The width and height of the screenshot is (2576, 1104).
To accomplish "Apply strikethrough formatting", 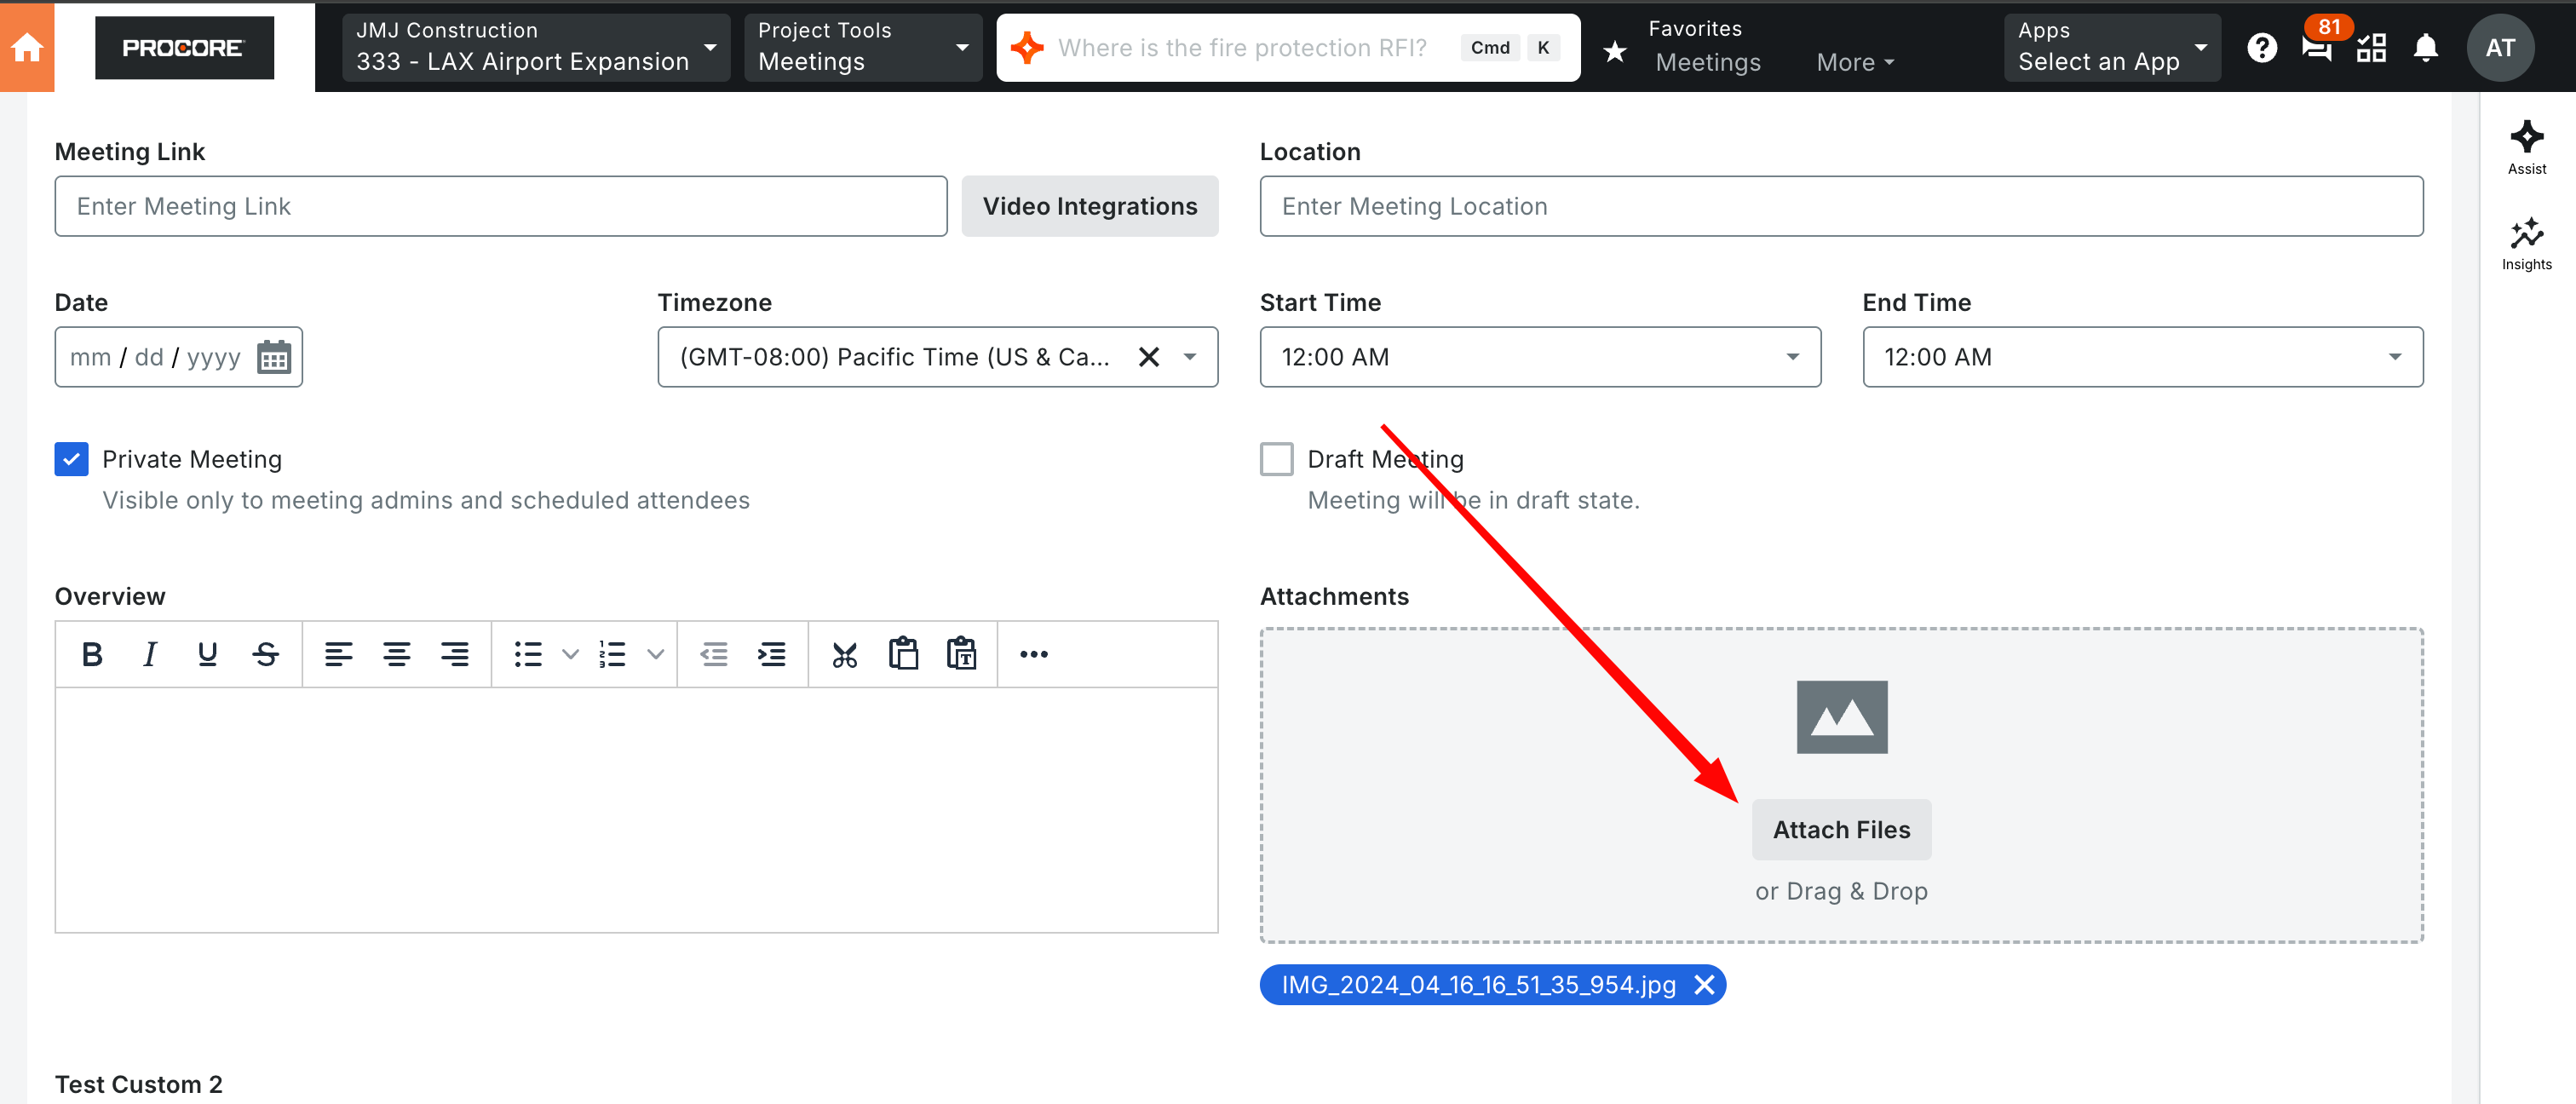I will pos(265,654).
